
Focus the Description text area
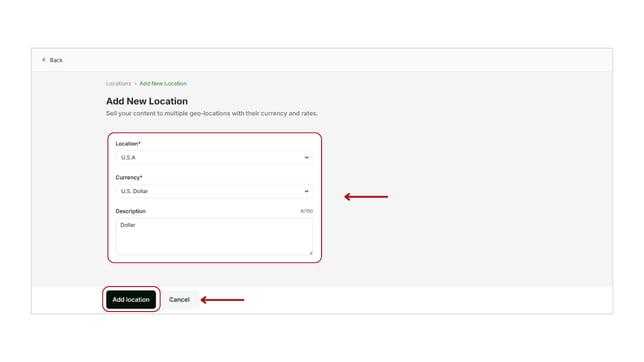[214, 236]
